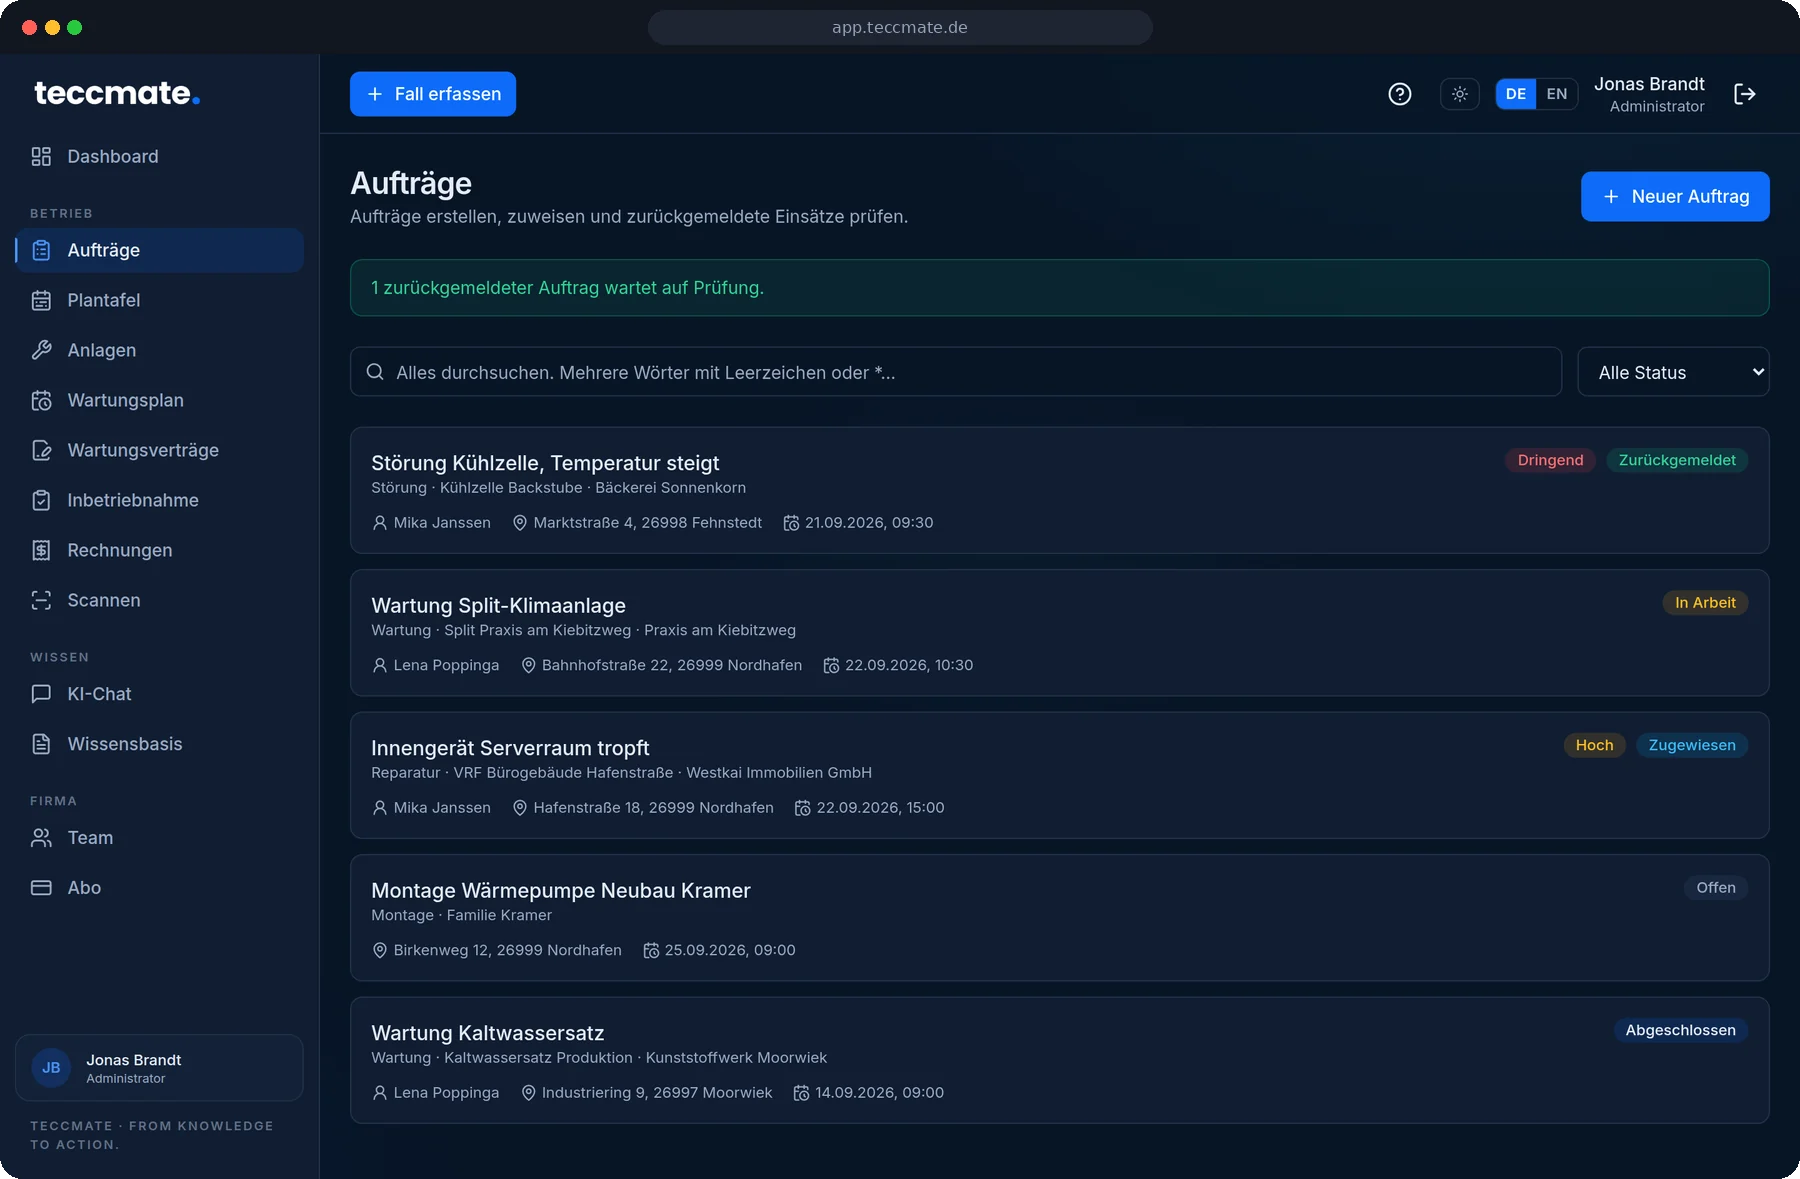Click the logout arrow icon
Viewport: 1800px width, 1179px height.
tap(1745, 94)
